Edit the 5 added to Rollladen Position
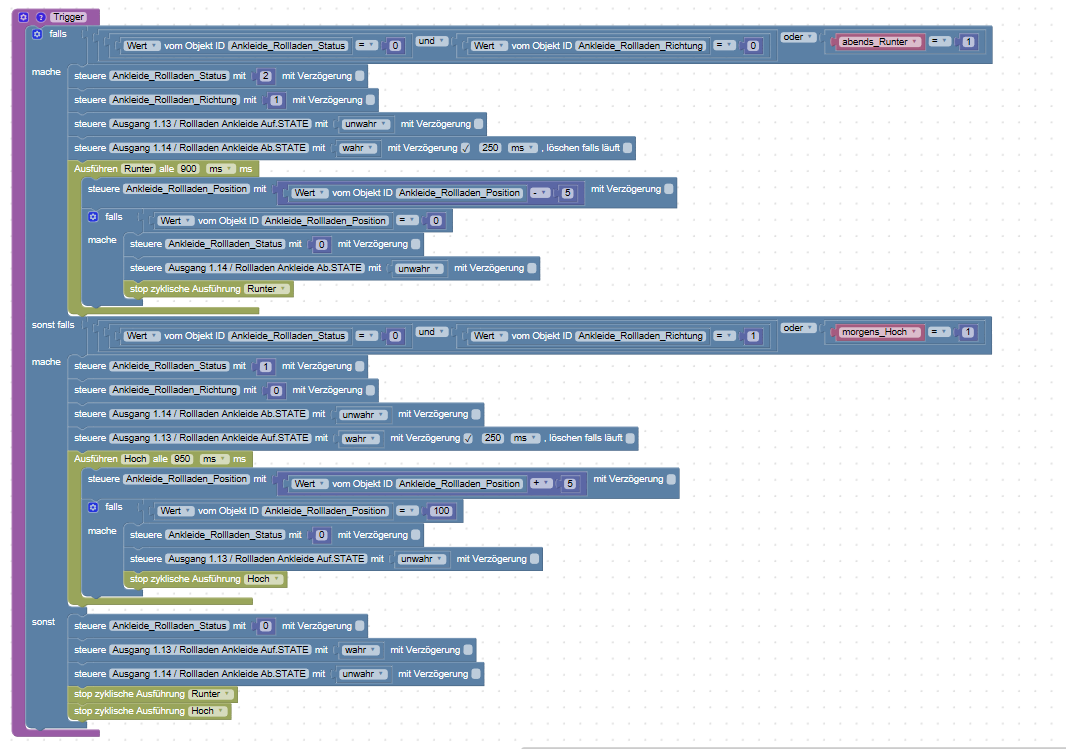The image size is (1066, 749). [570, 483]
